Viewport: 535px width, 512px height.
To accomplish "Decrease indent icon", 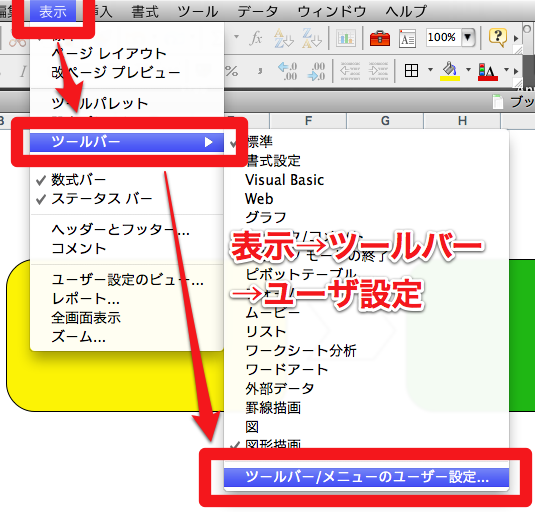I will point(350,71).
